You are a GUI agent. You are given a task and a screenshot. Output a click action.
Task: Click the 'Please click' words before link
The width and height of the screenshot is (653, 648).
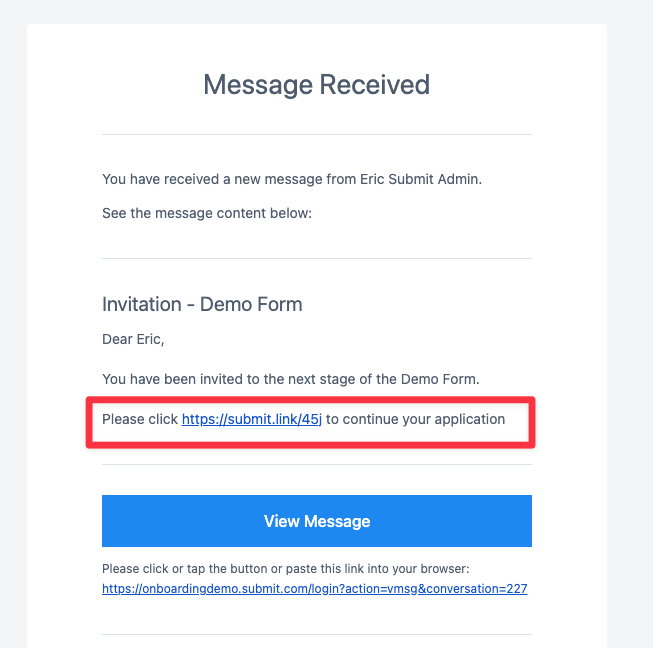coord(140,419)
